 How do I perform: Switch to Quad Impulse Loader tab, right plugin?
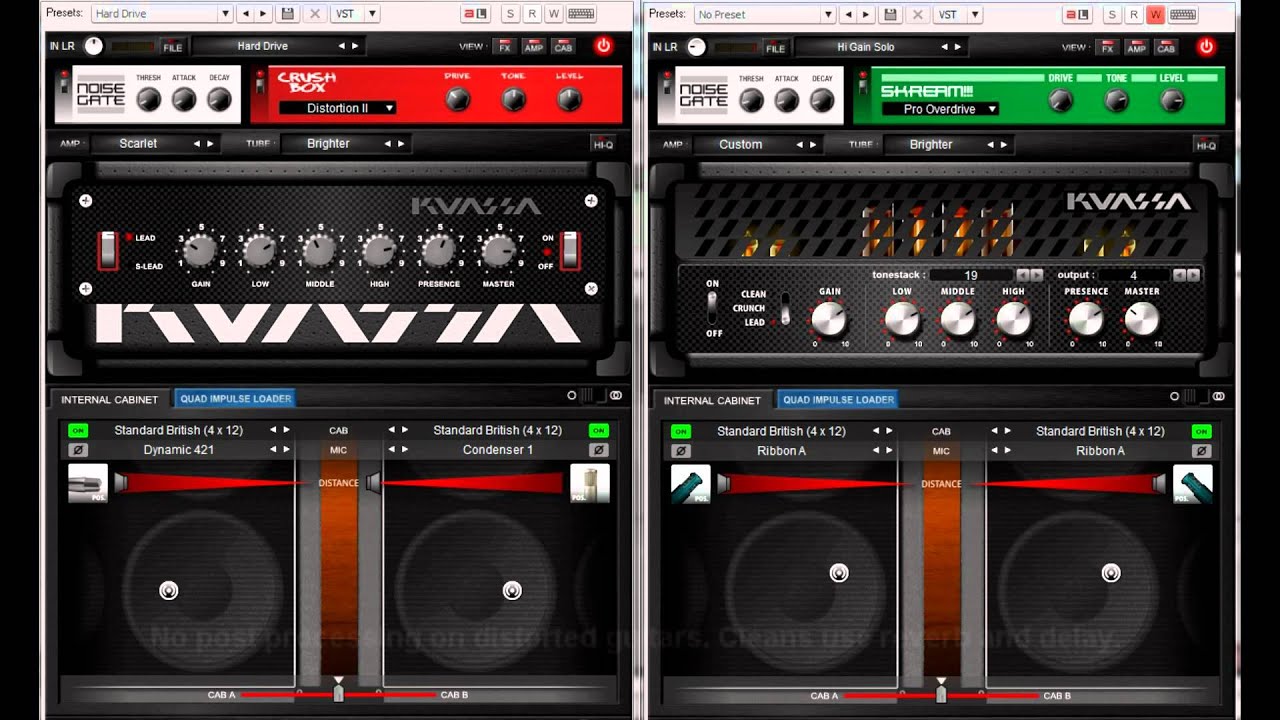point(838,399)
